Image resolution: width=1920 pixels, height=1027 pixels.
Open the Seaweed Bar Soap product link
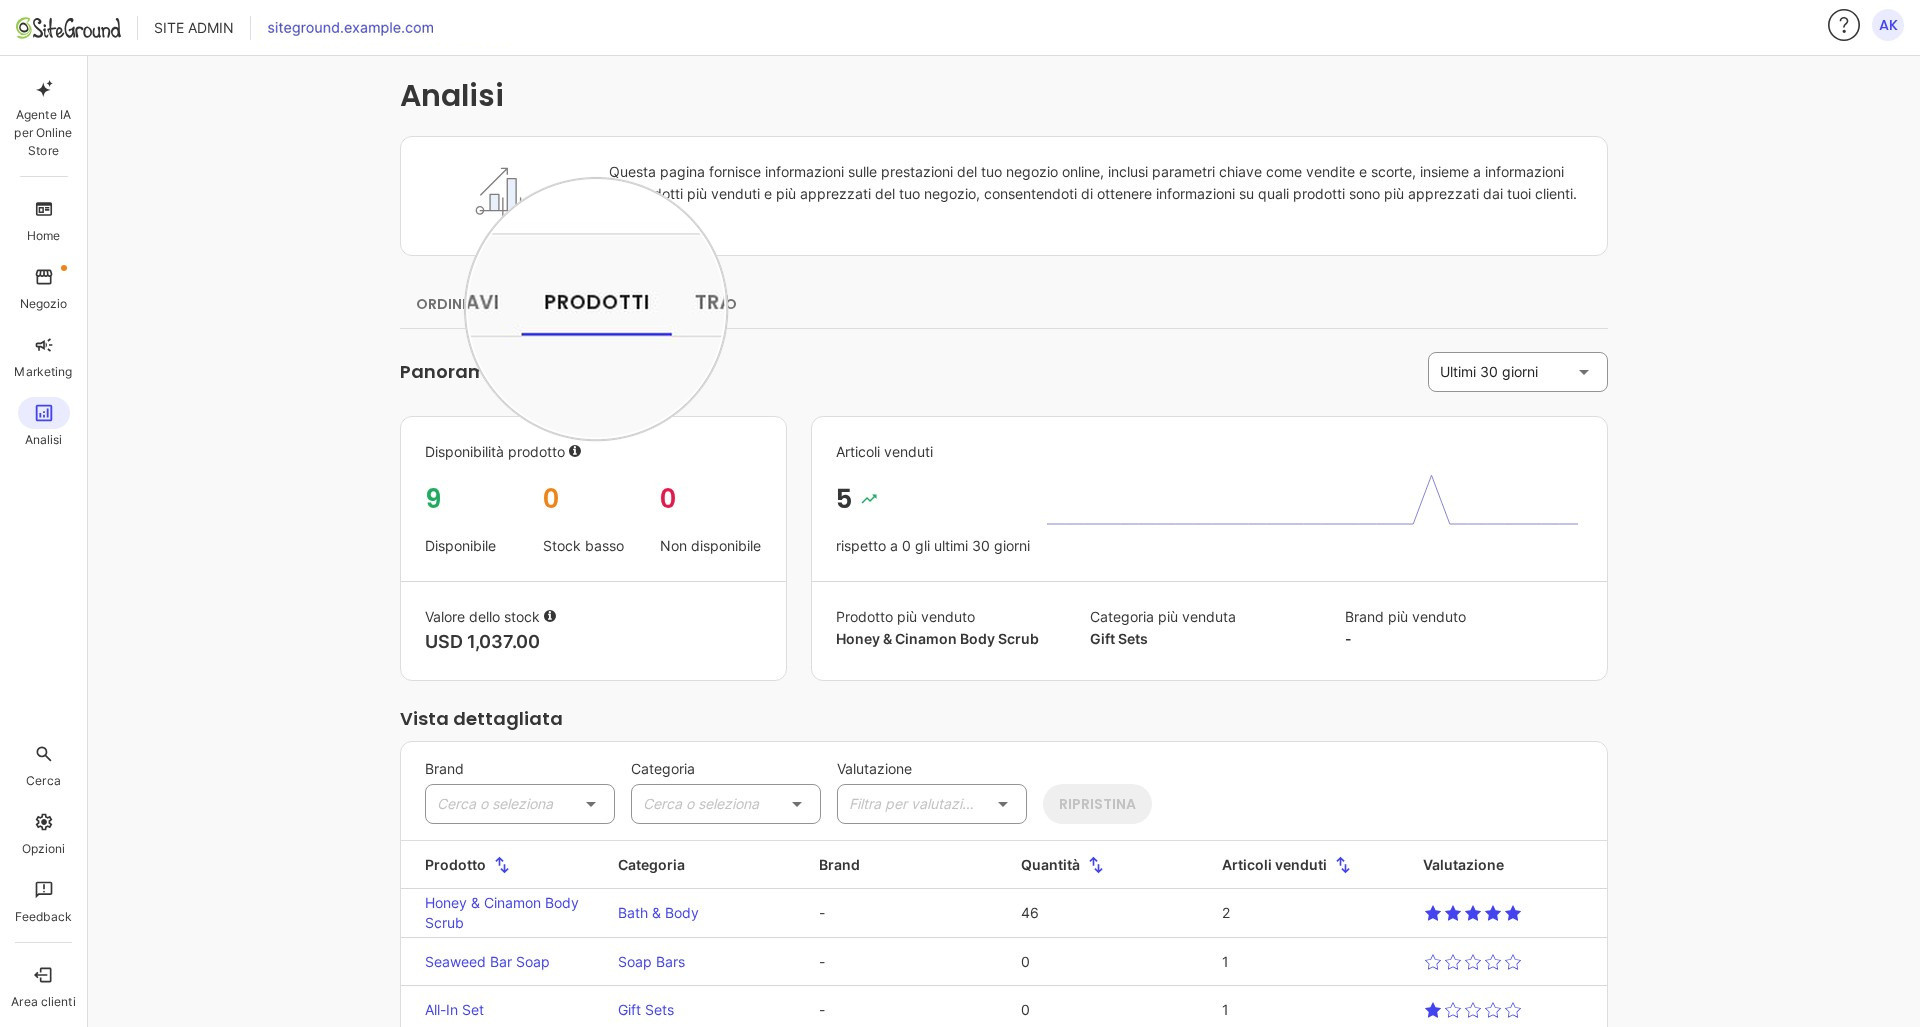[x=487, y=962]
